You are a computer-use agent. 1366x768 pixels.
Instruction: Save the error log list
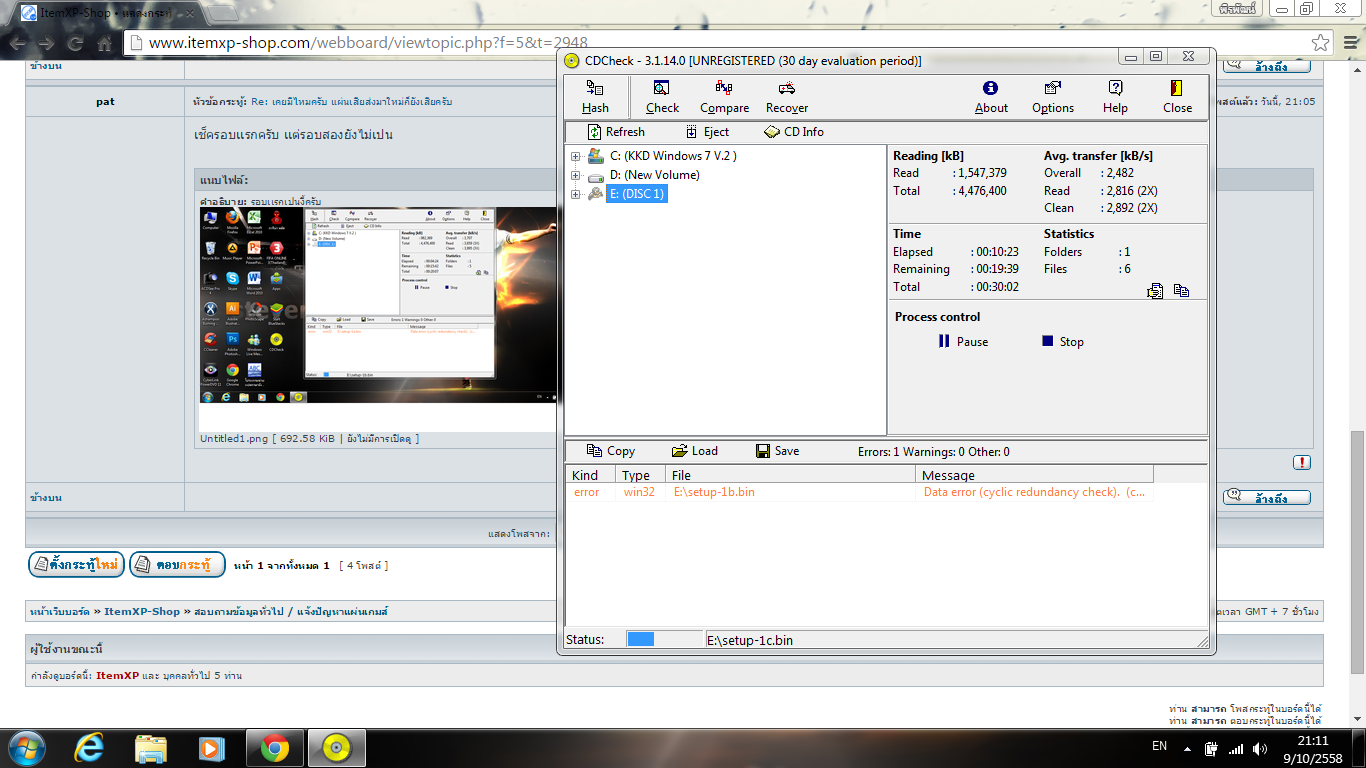[x=777, y=451]
